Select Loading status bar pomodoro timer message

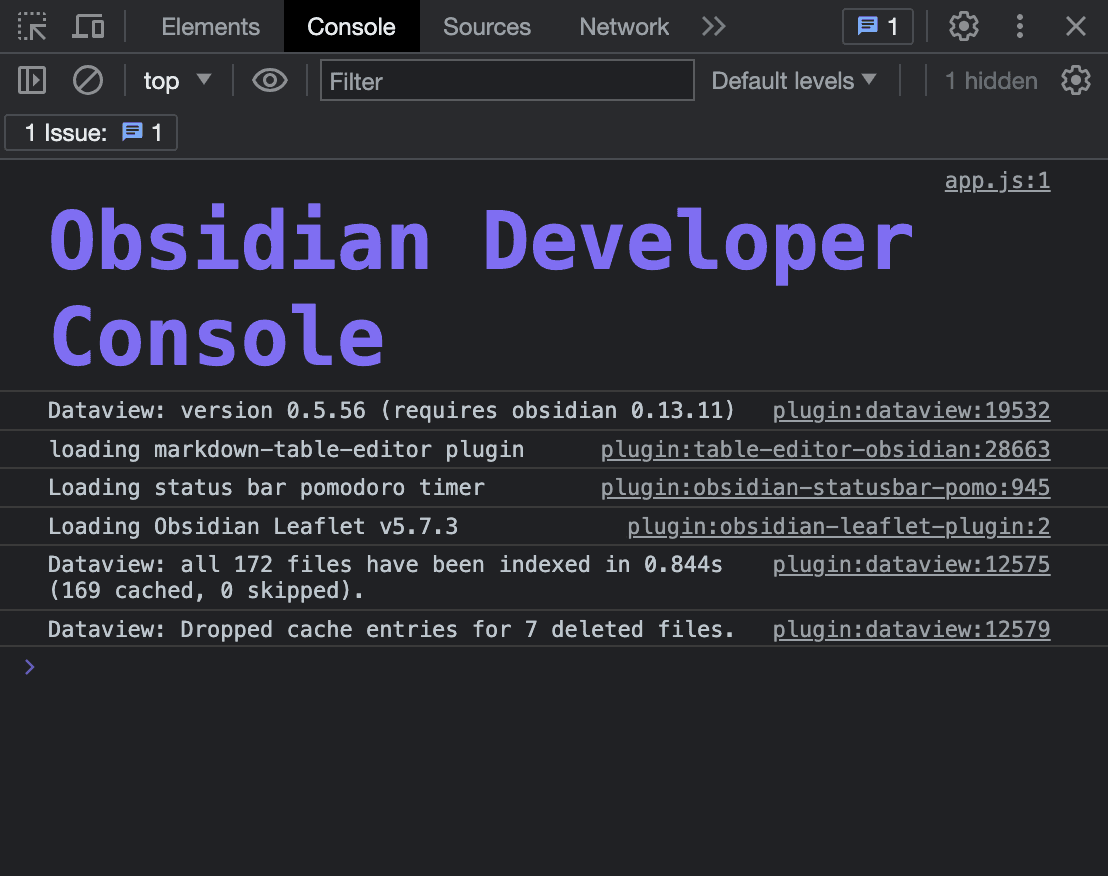click(x=266, y=487)
